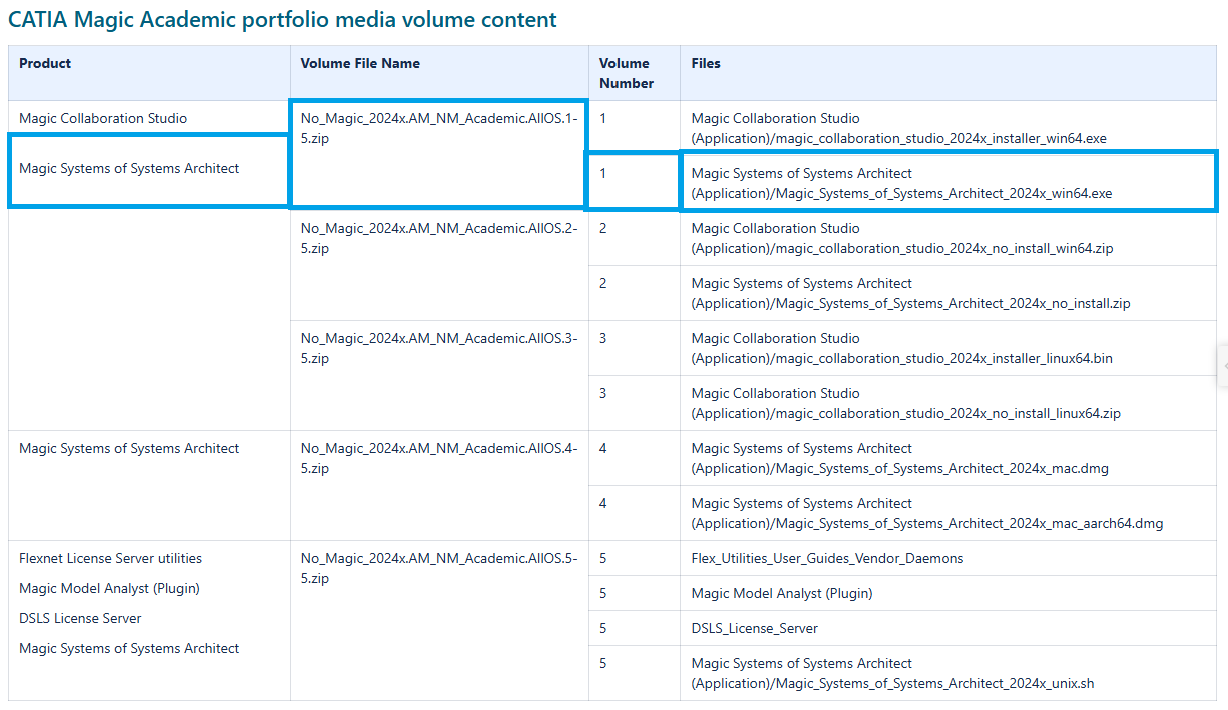Click volume number 1 beside Architect_2024x_win64.exe row

(603, 173)
